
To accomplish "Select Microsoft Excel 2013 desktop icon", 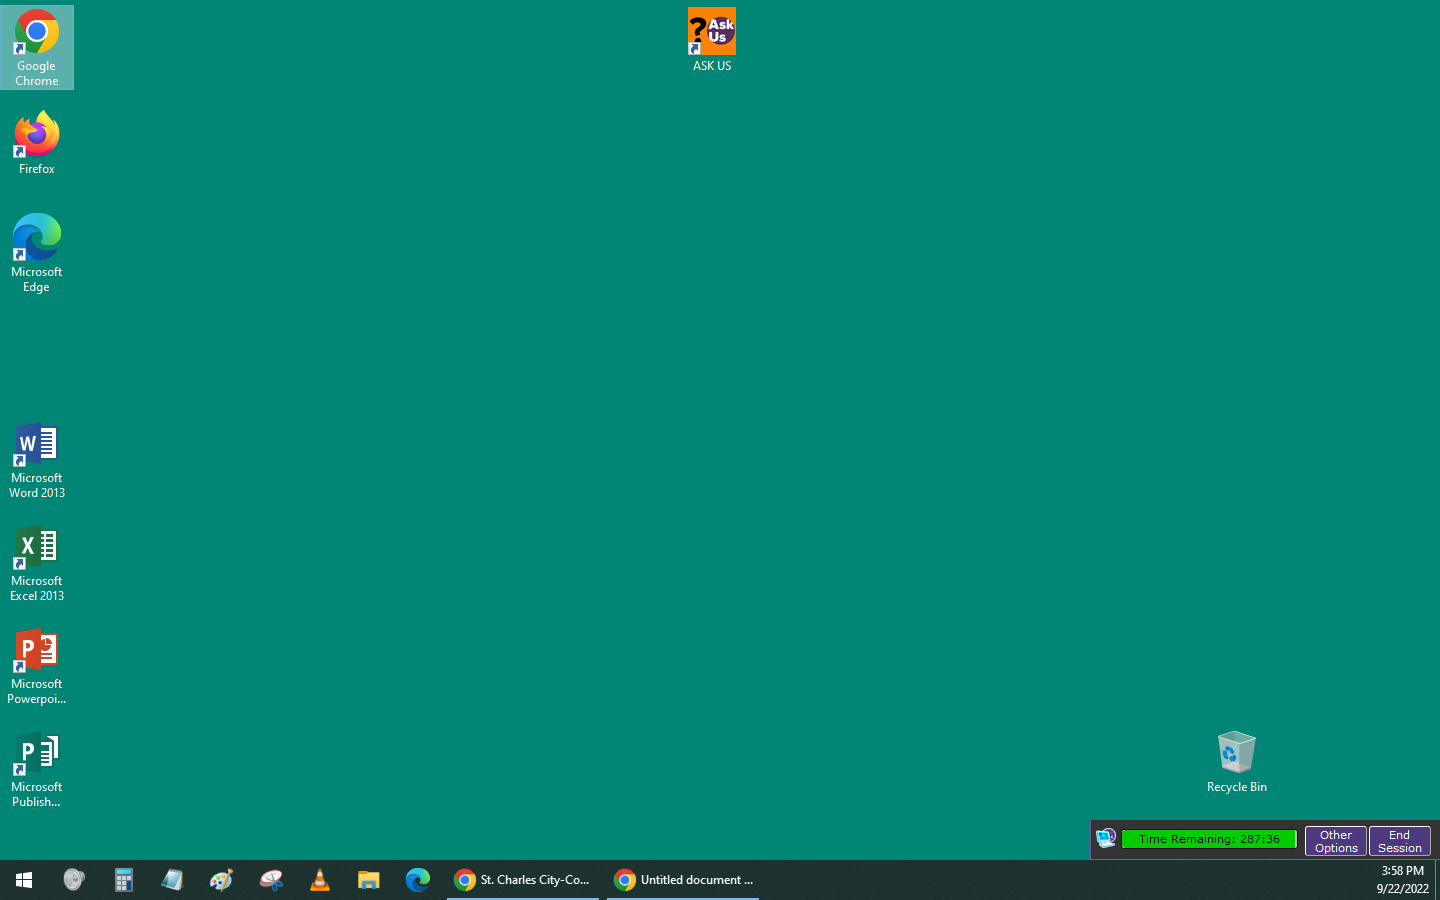I will pyautogui.click(x=37, y=563).
